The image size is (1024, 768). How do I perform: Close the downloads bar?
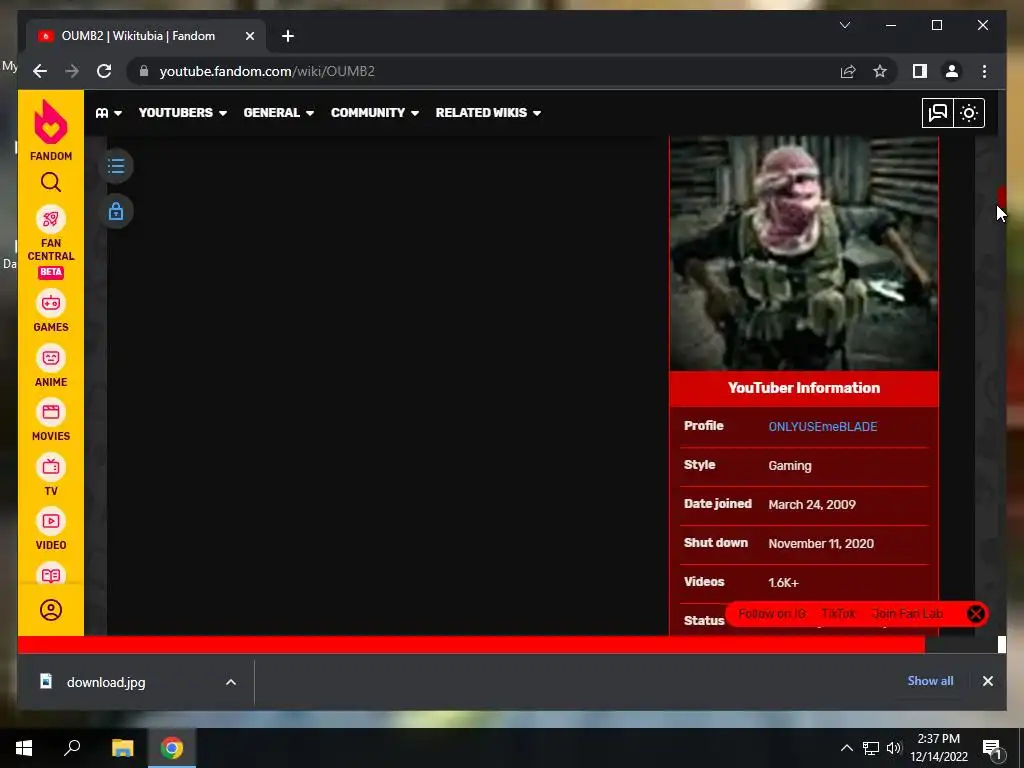(x=987, y=681)
